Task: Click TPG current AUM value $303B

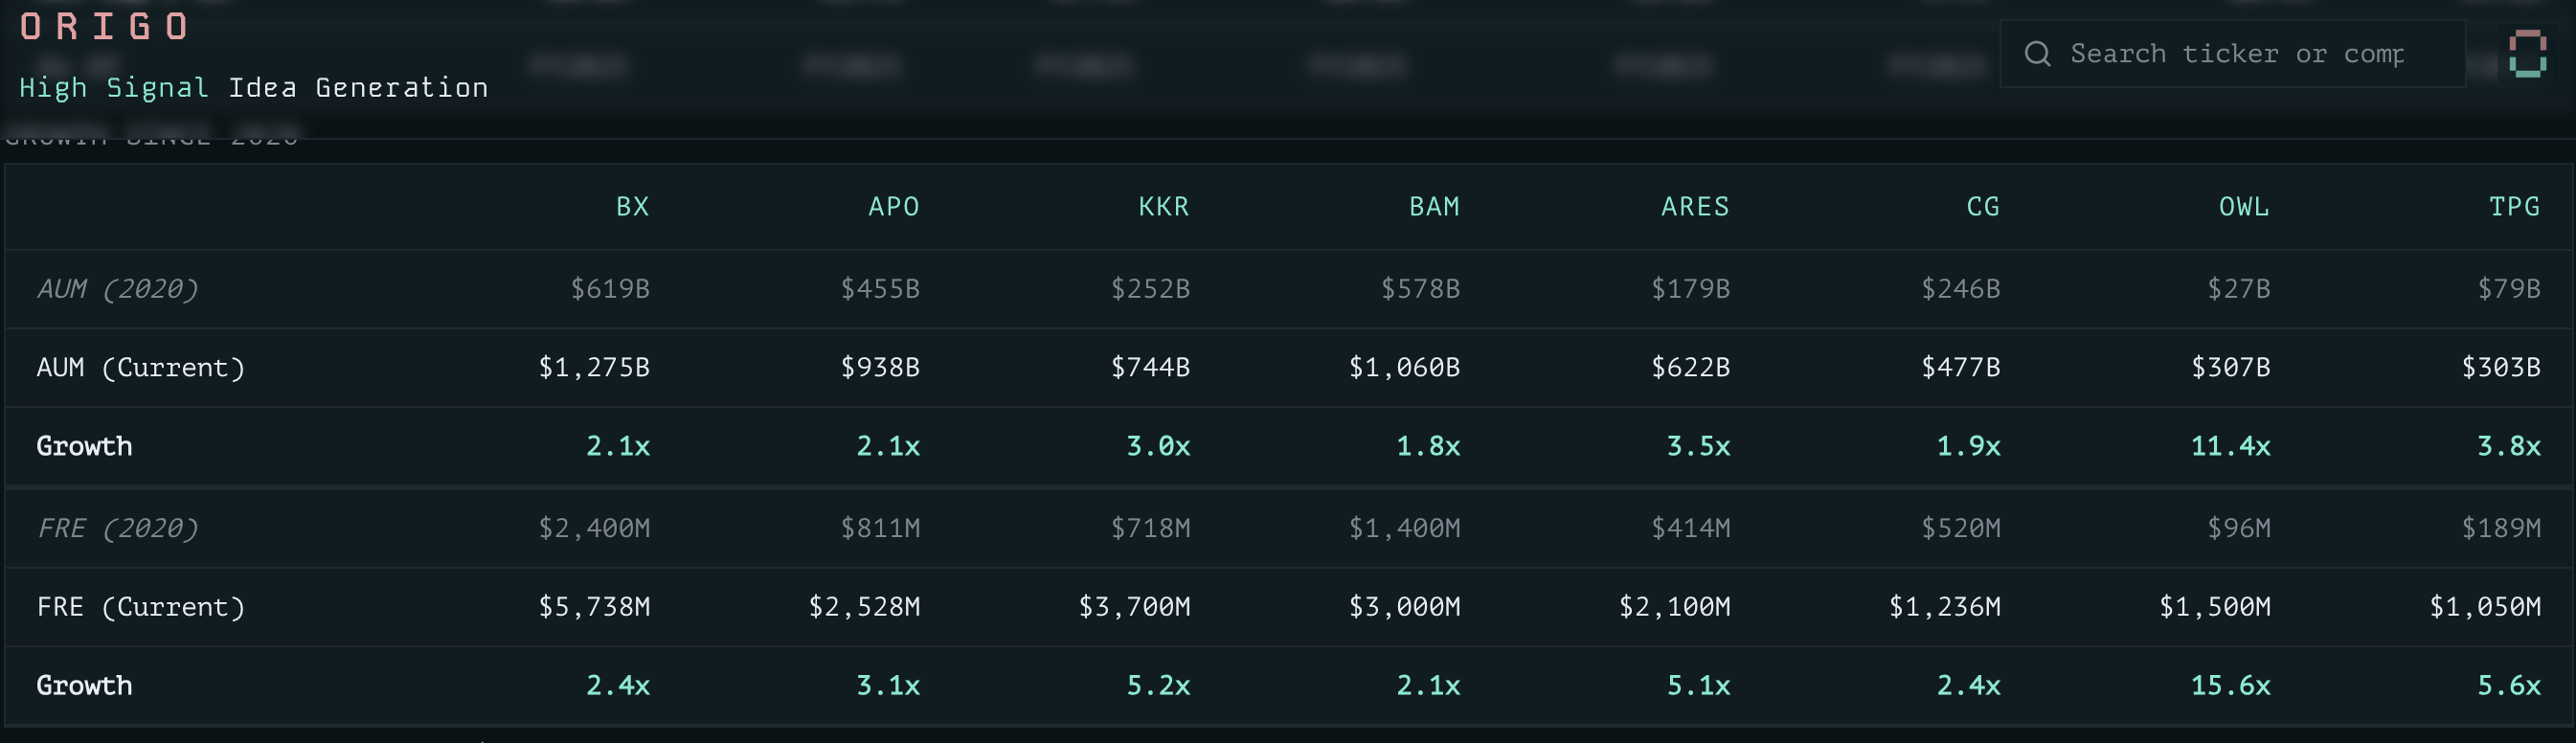Action: tap(2500, 368)
